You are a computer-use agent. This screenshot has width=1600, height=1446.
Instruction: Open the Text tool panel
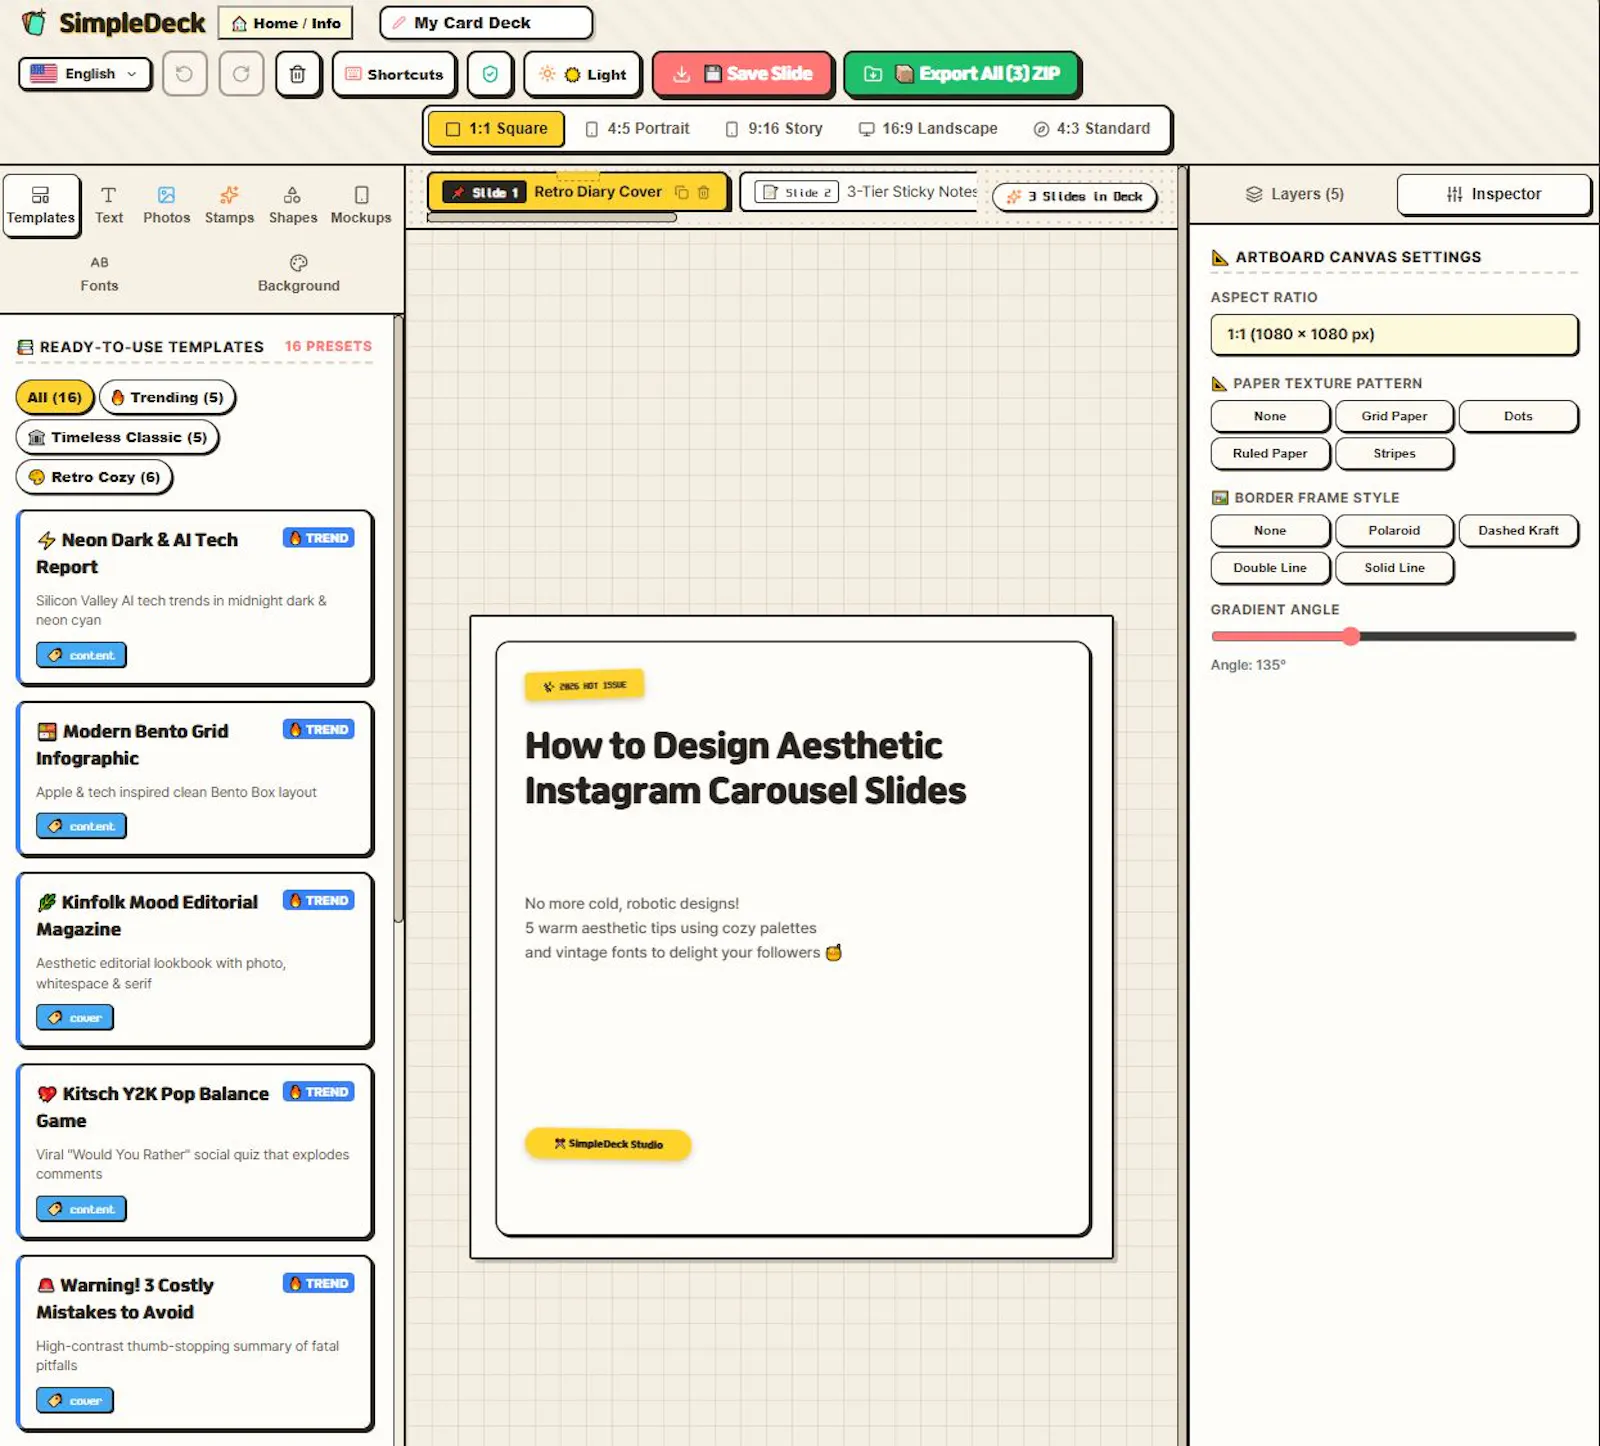coord(109,205)
